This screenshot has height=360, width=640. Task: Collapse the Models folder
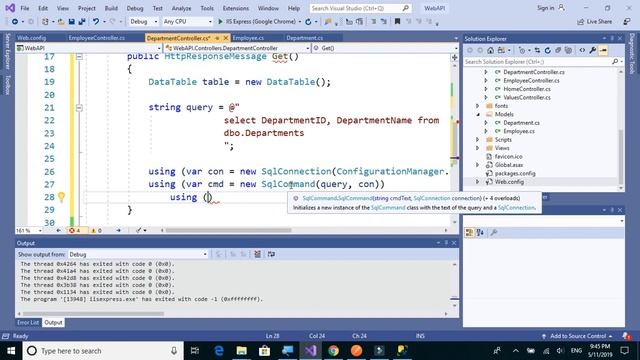[478, 114]
